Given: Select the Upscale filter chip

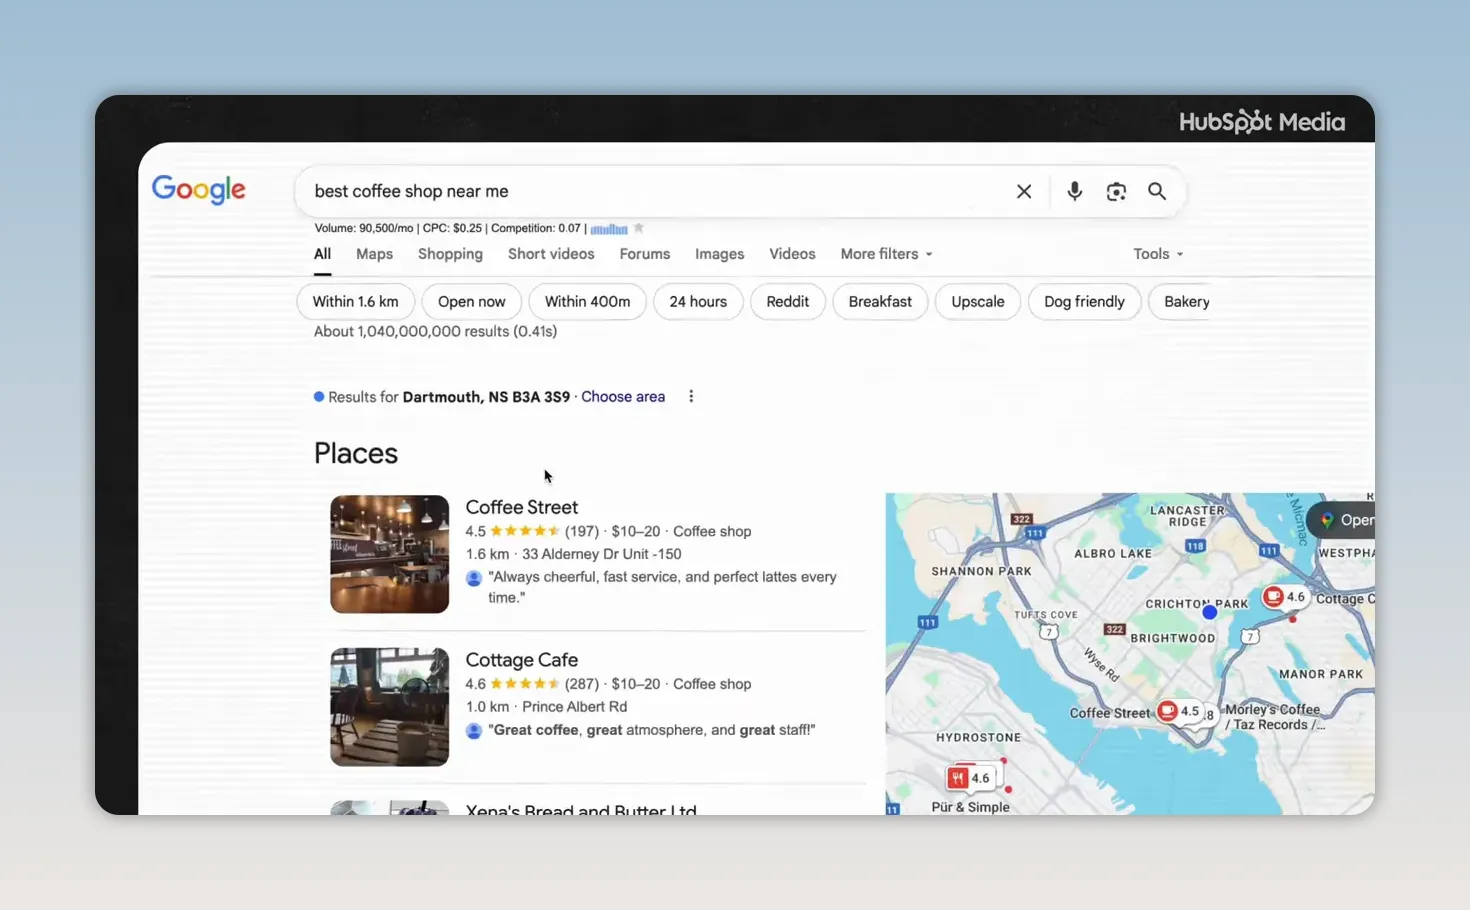Looking at the screenshot, I should [978, 301].
